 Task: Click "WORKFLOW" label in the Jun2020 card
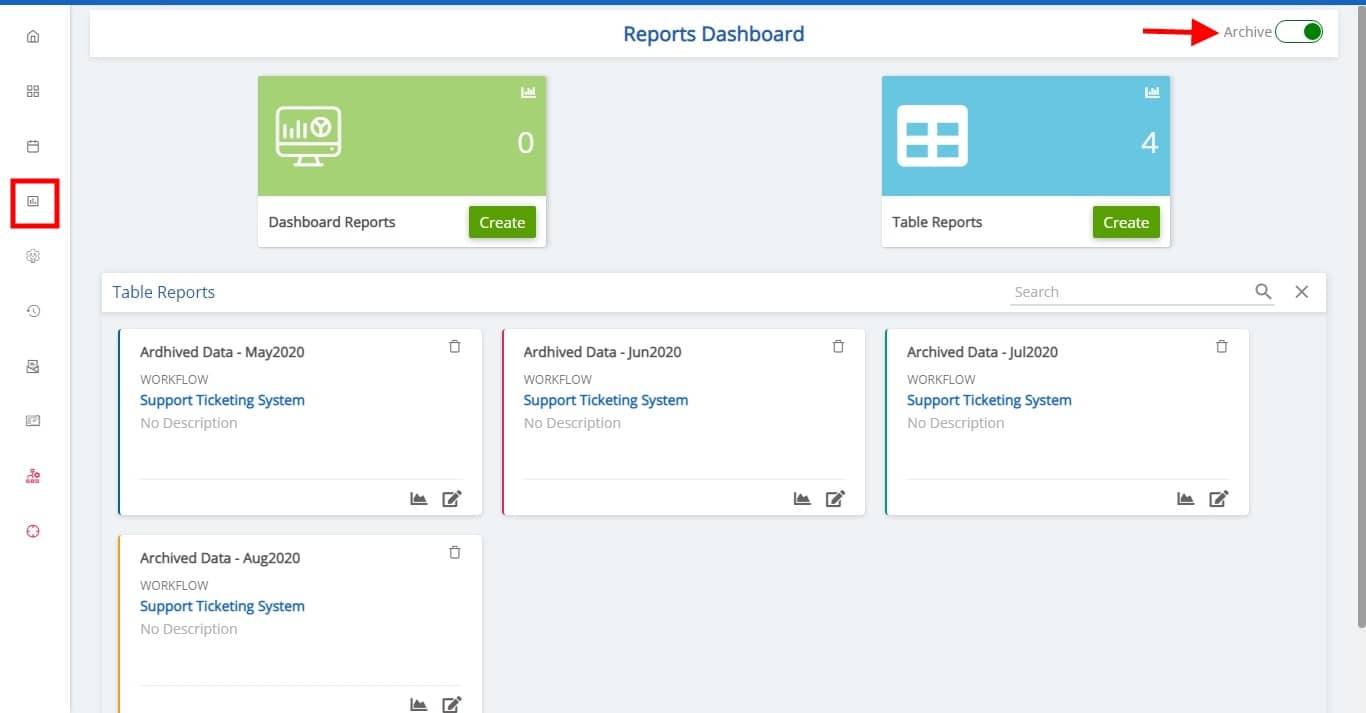[558, 380]
